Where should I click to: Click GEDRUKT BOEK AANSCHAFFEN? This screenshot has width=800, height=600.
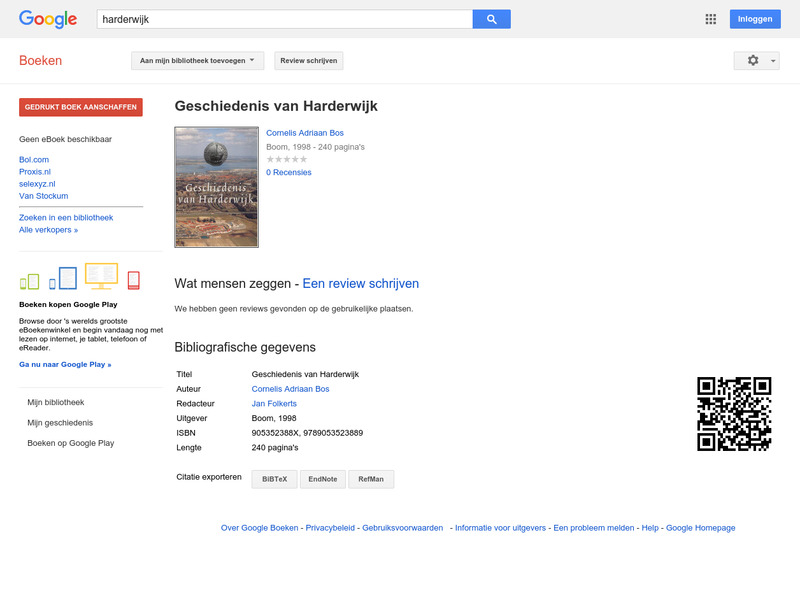81,107
